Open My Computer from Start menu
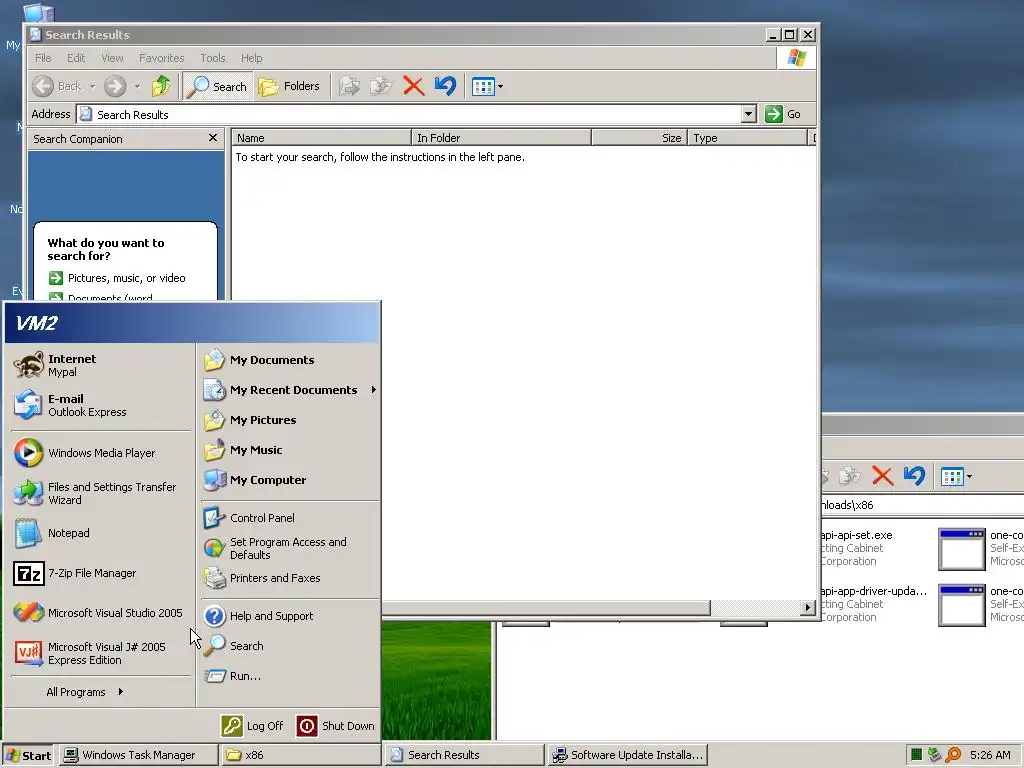Viewport: 1024px width, 768px height. tap(289, 480)
